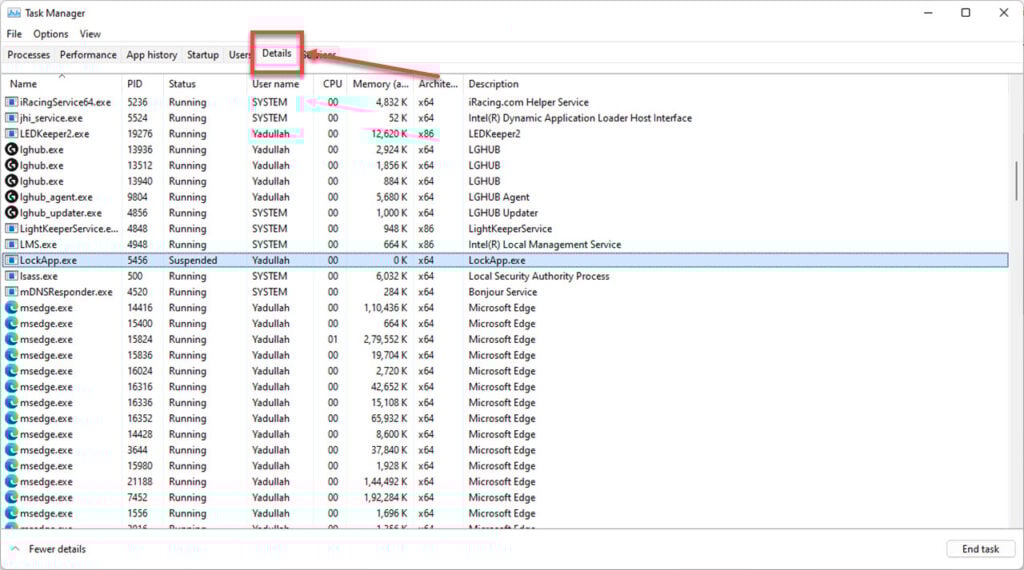Click the lghub.exe icon with PID 13936
This screenshot has width=1024, height=570.
11,150
